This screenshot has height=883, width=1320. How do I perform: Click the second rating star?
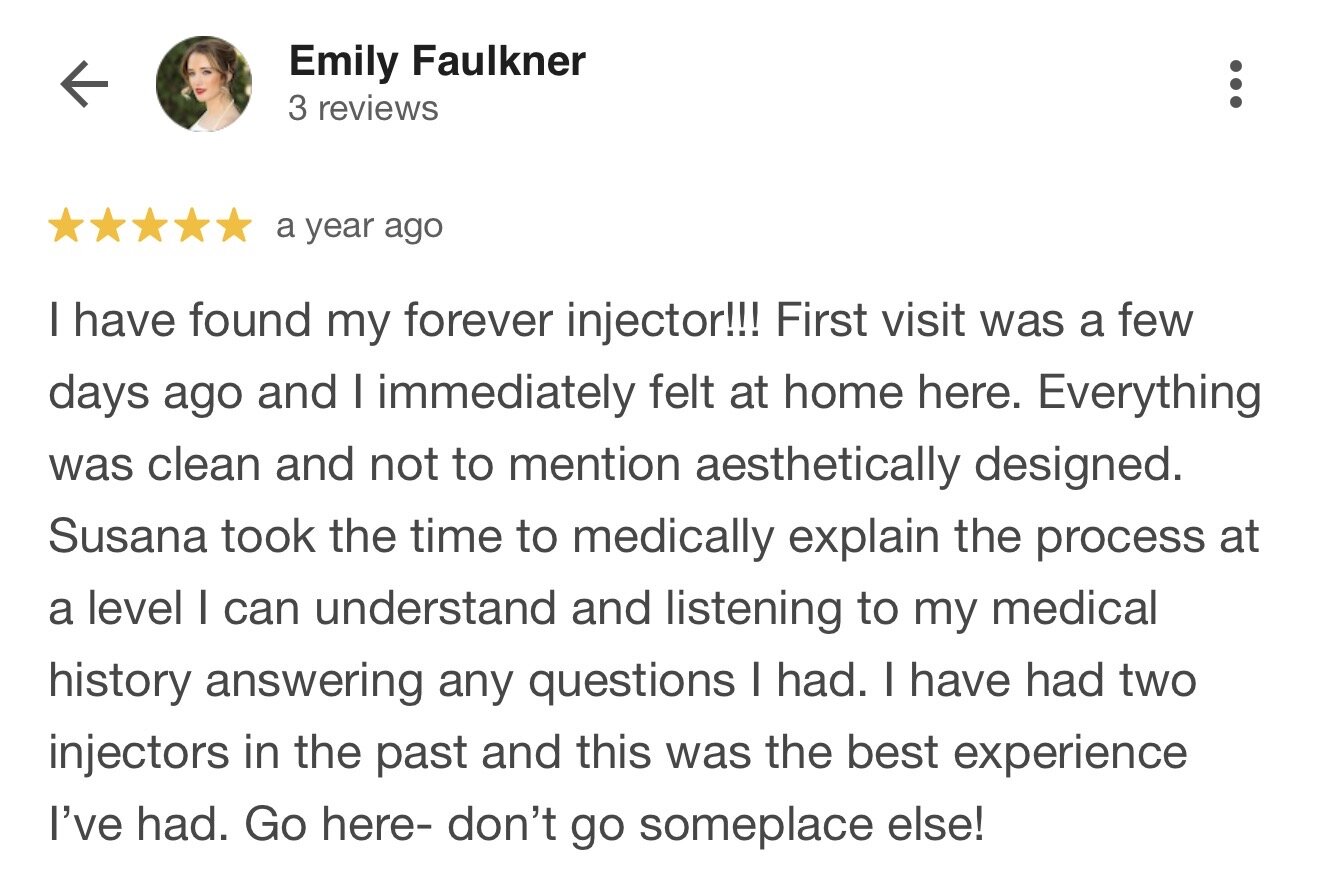tap(108, 227)
